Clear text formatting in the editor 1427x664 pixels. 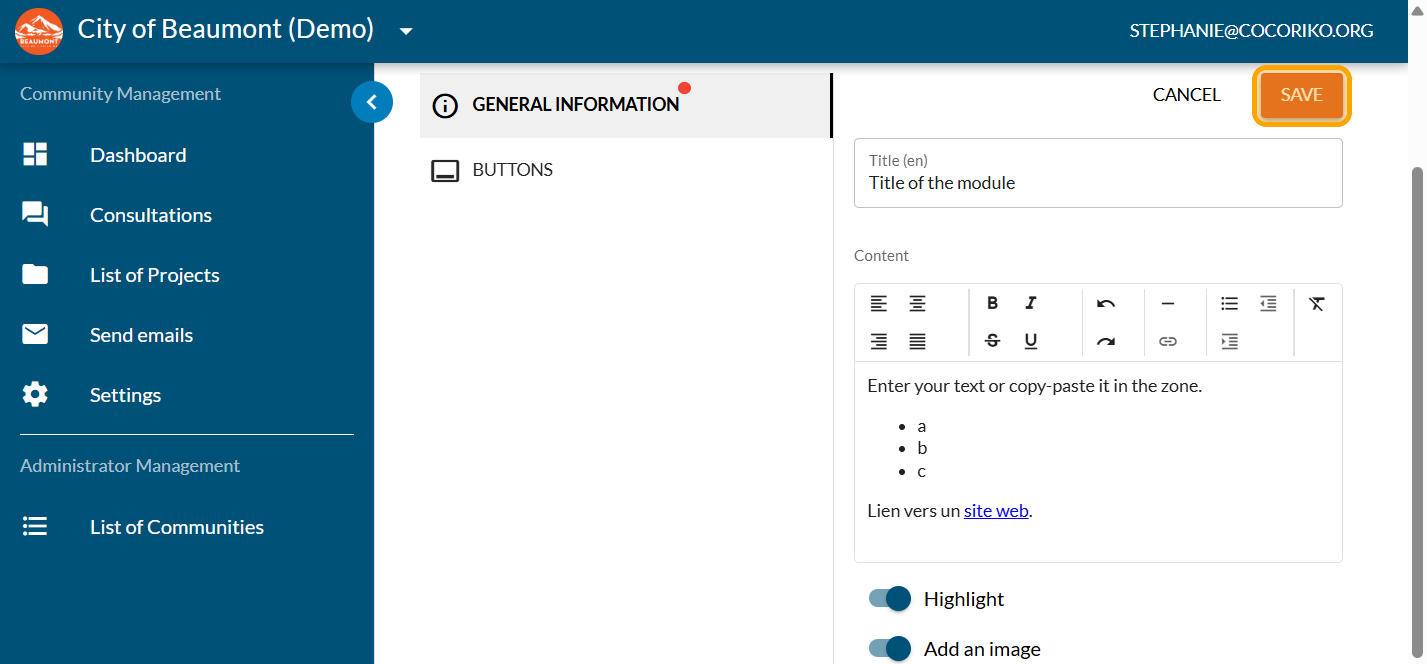[1316, 303]
